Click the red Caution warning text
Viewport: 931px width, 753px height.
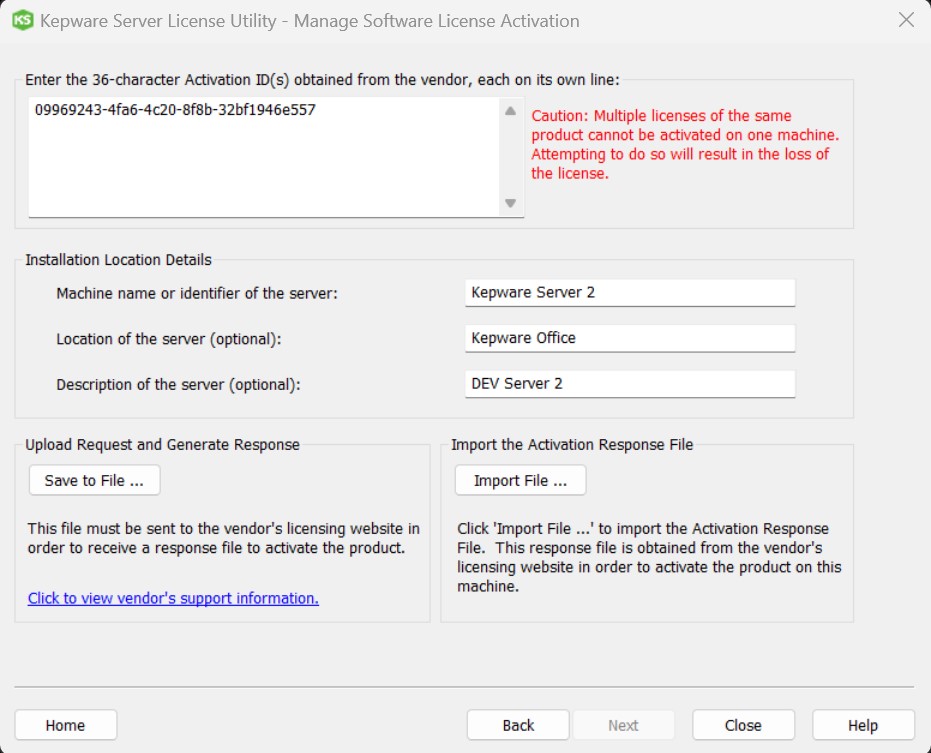pyautogui.click(x=684, y=145)
